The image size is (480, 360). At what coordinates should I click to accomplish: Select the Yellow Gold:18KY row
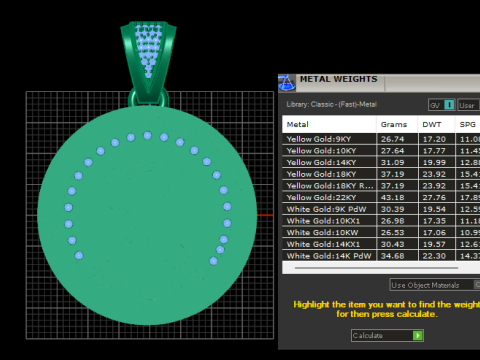tap(381, 174)
